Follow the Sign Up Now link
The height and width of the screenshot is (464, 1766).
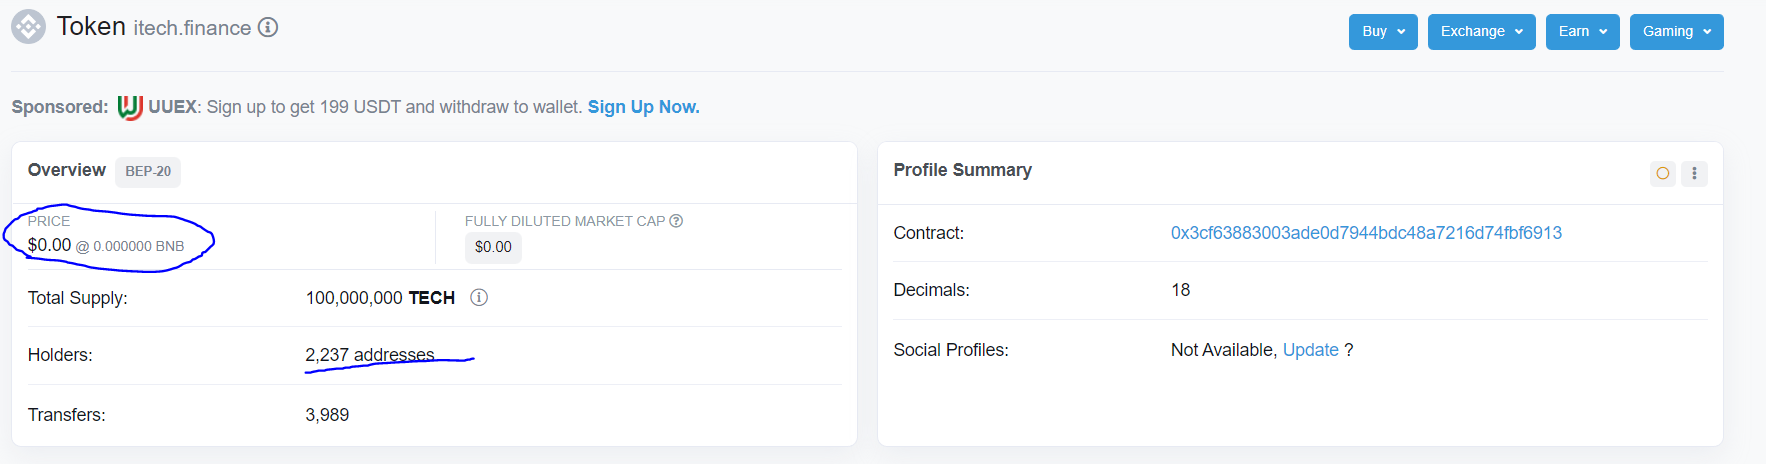pyautogui.click(x=643, y=107)
